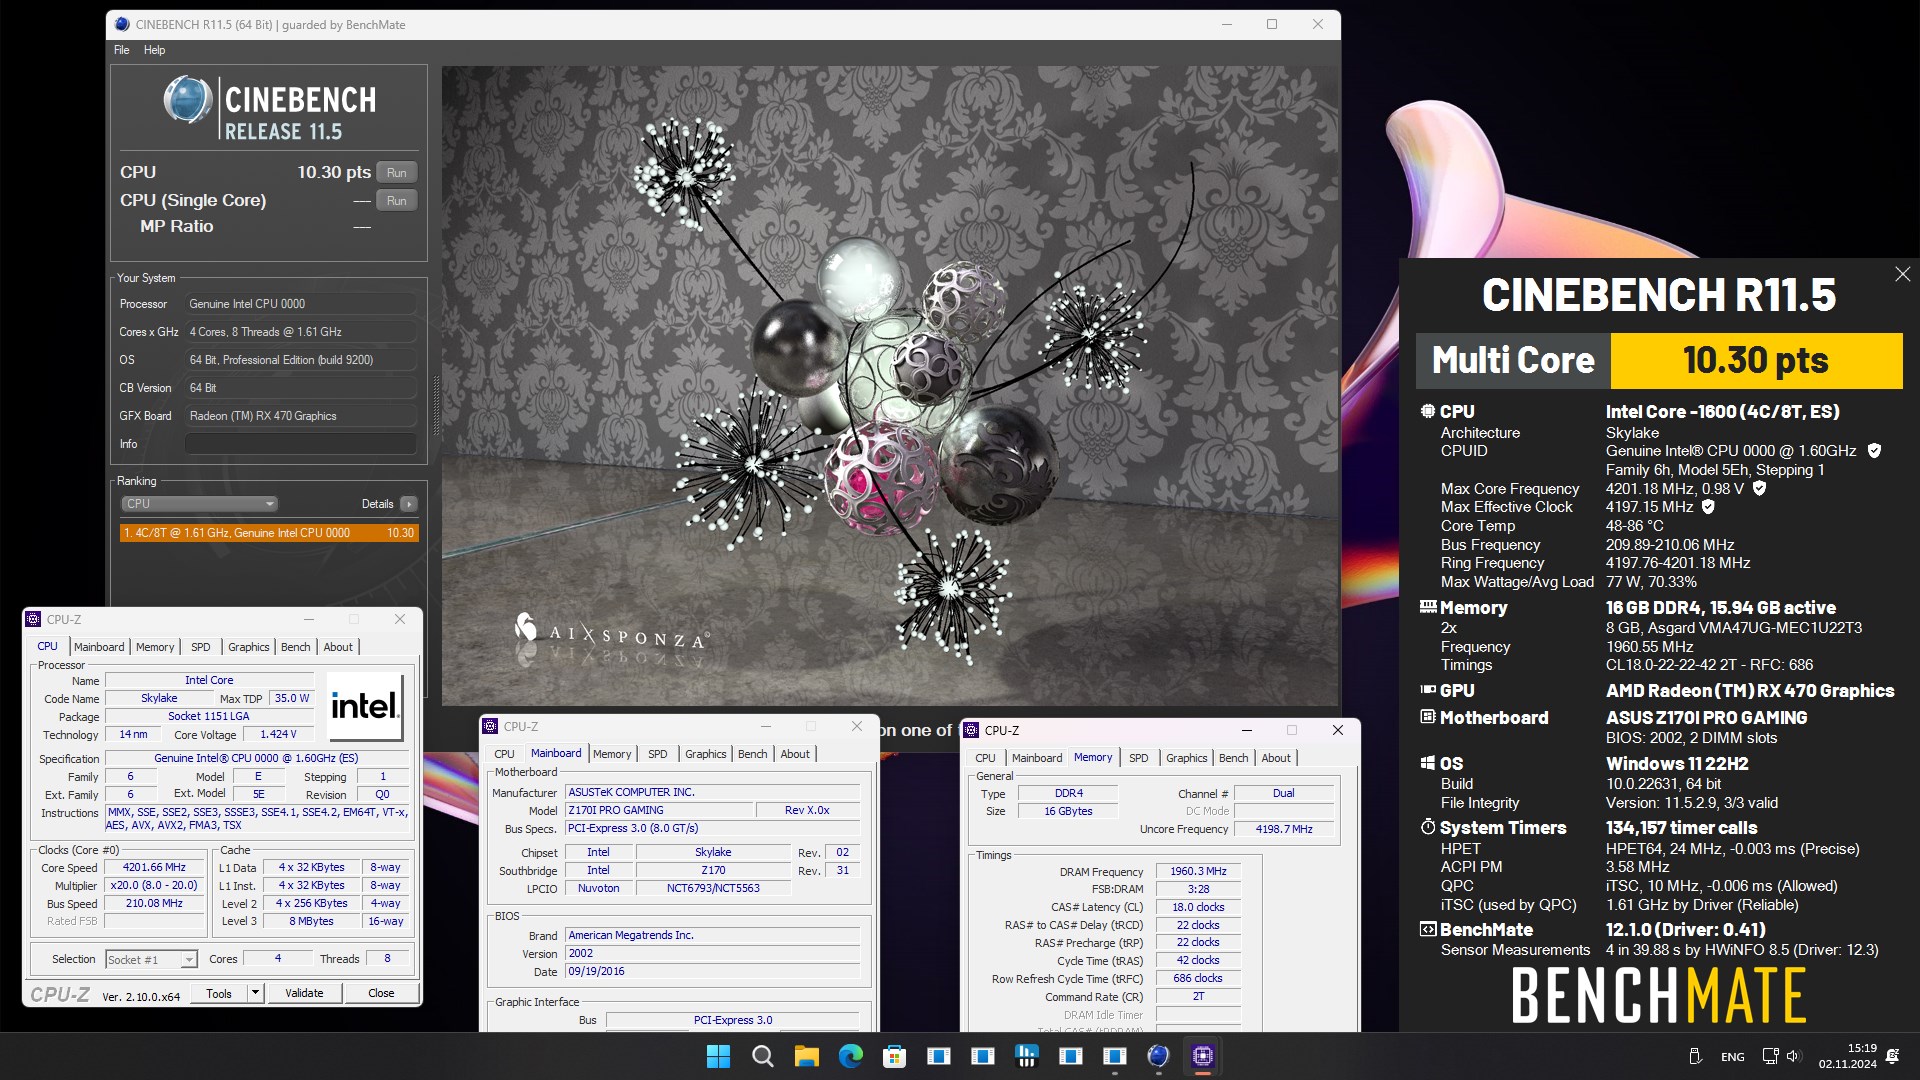The image size is (1920, 1080).
Task: Run the CPU multi-core benchmark
Action: click(397, 172)
